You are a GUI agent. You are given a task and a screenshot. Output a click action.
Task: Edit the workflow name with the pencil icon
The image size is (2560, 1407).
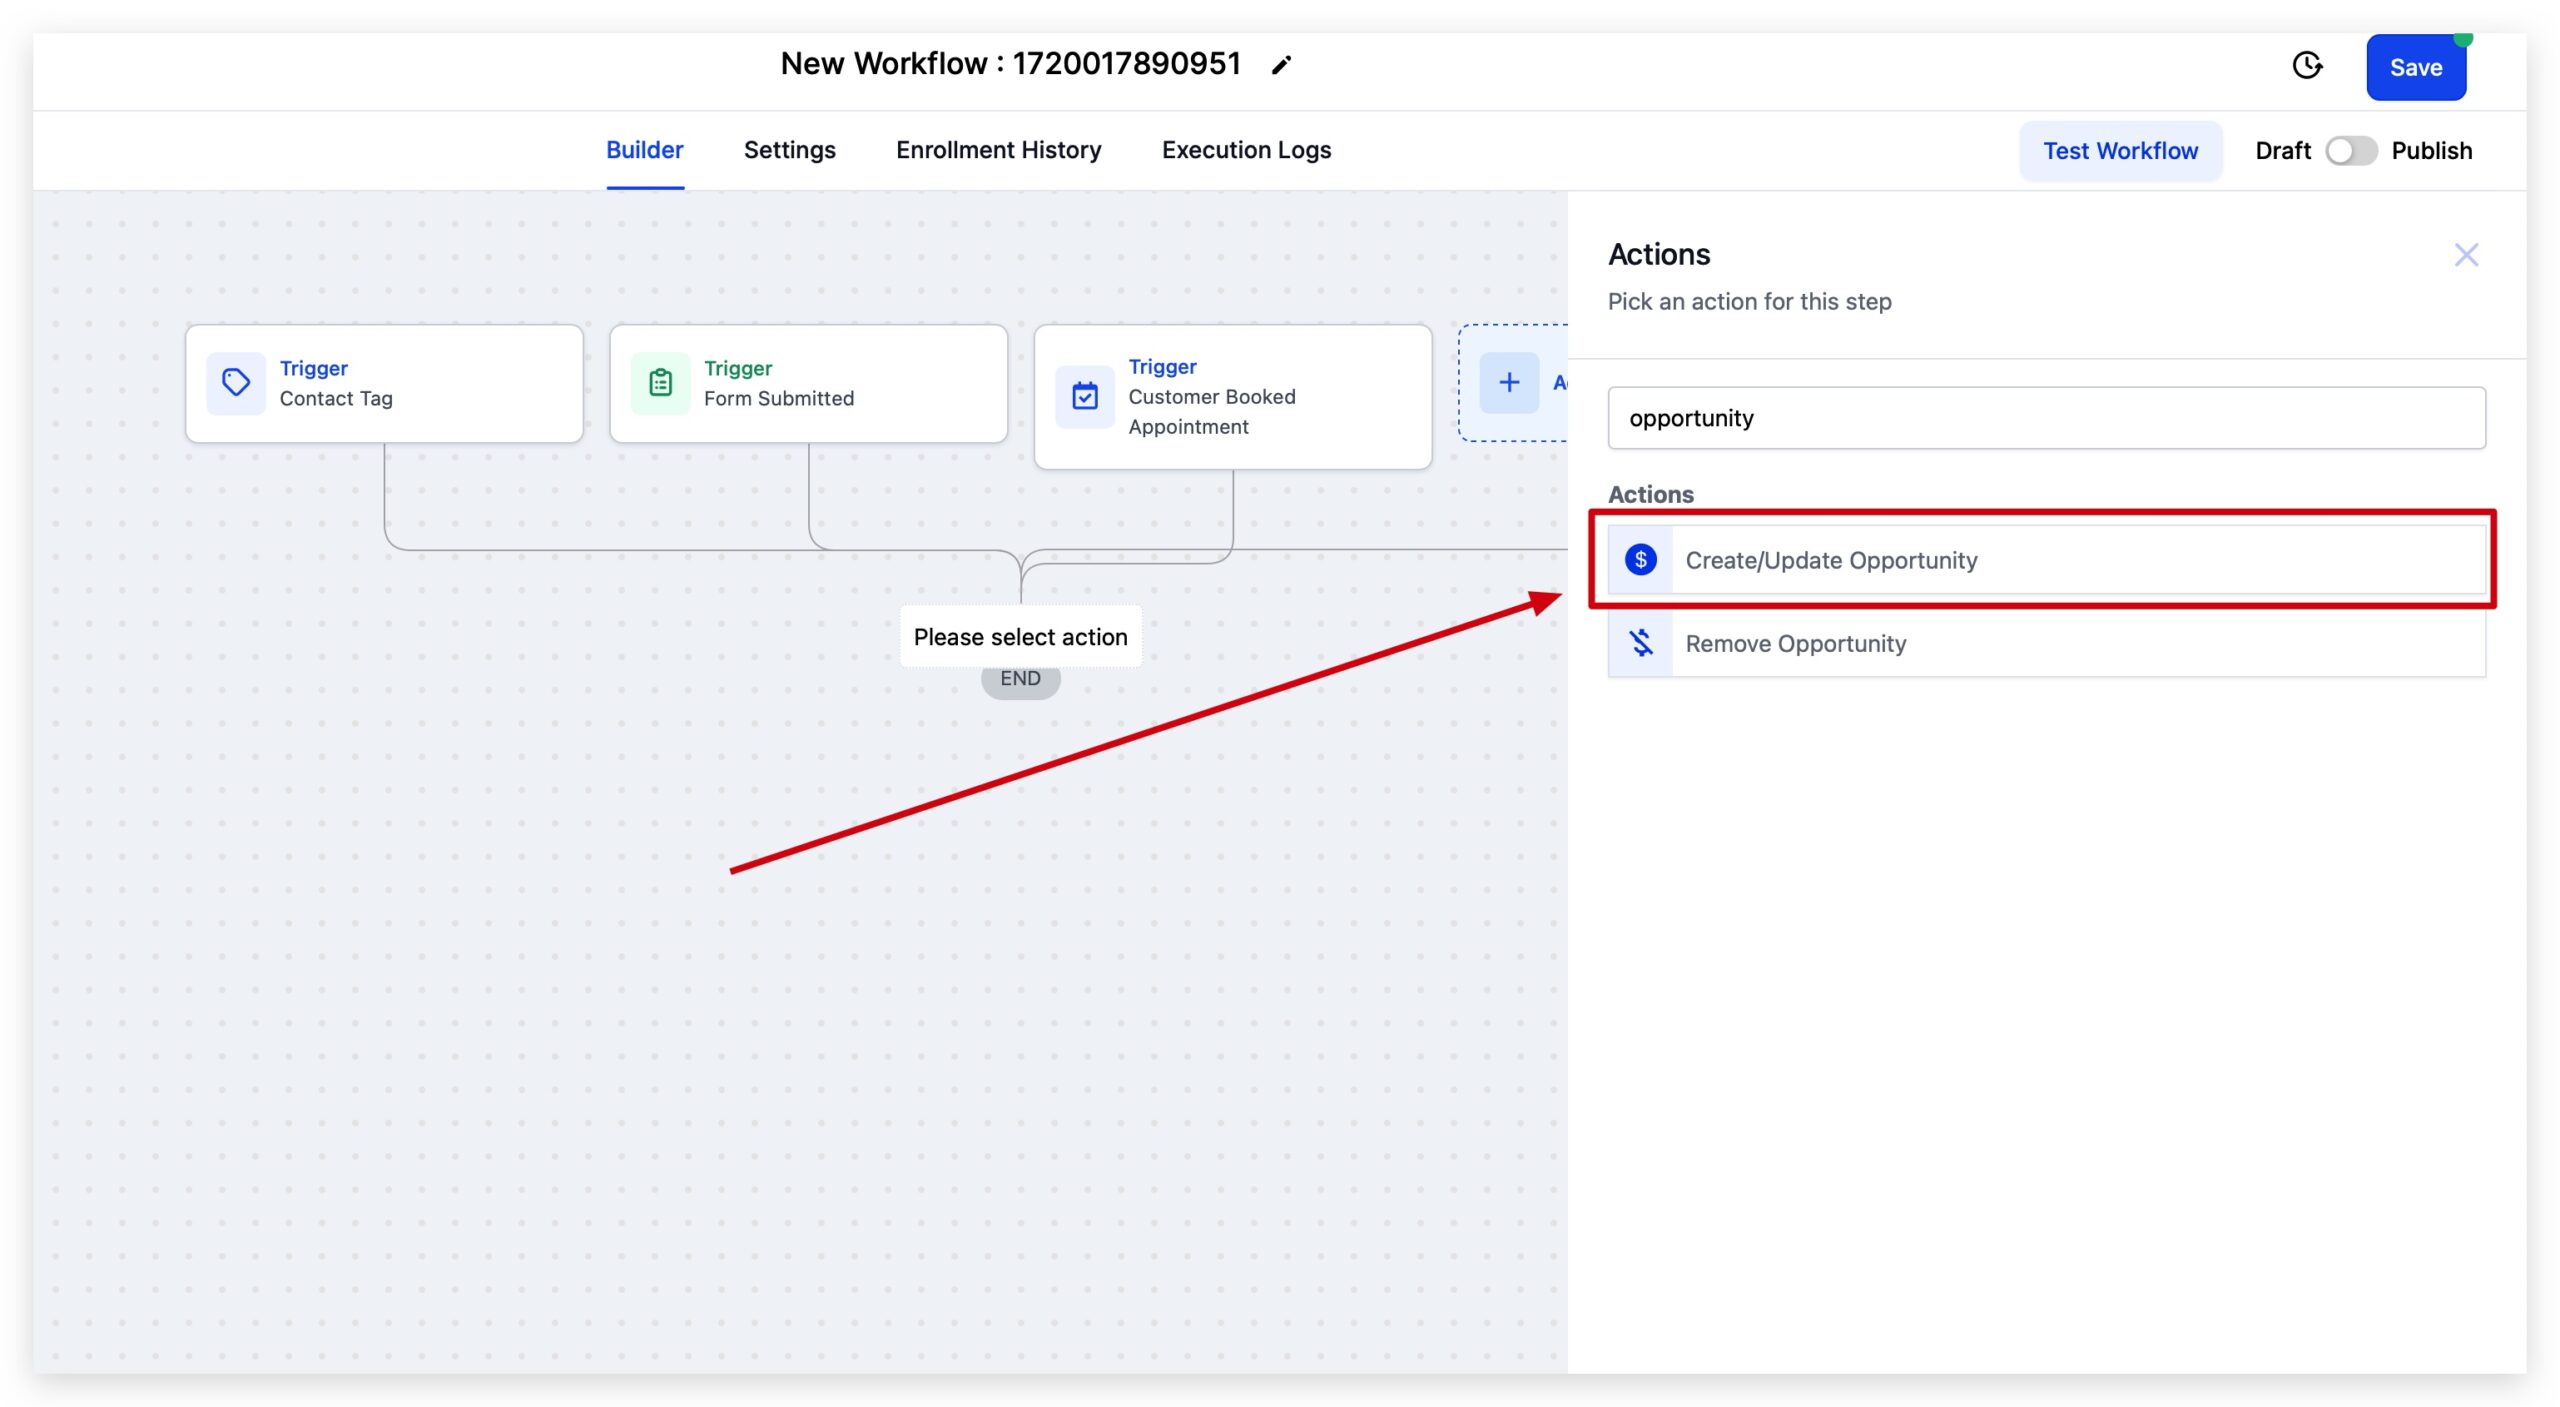click(1281, 64)
